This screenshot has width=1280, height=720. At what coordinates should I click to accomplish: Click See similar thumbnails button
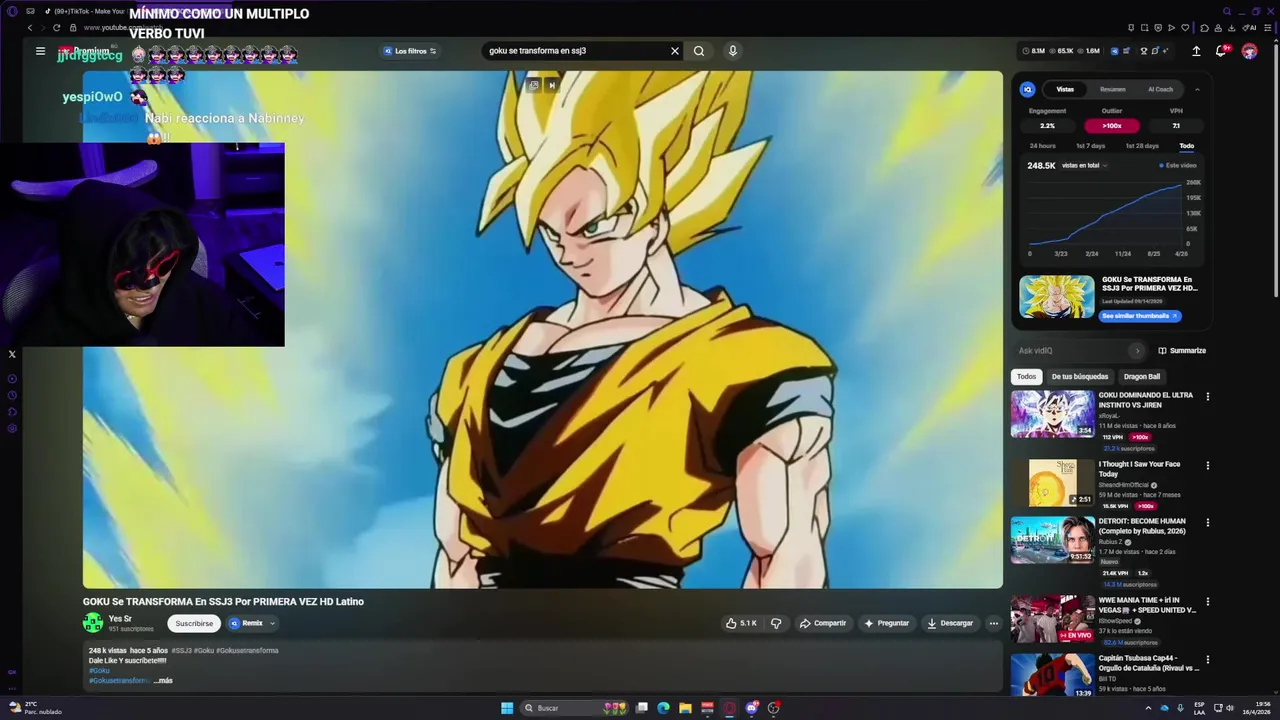click(1140, 316)
